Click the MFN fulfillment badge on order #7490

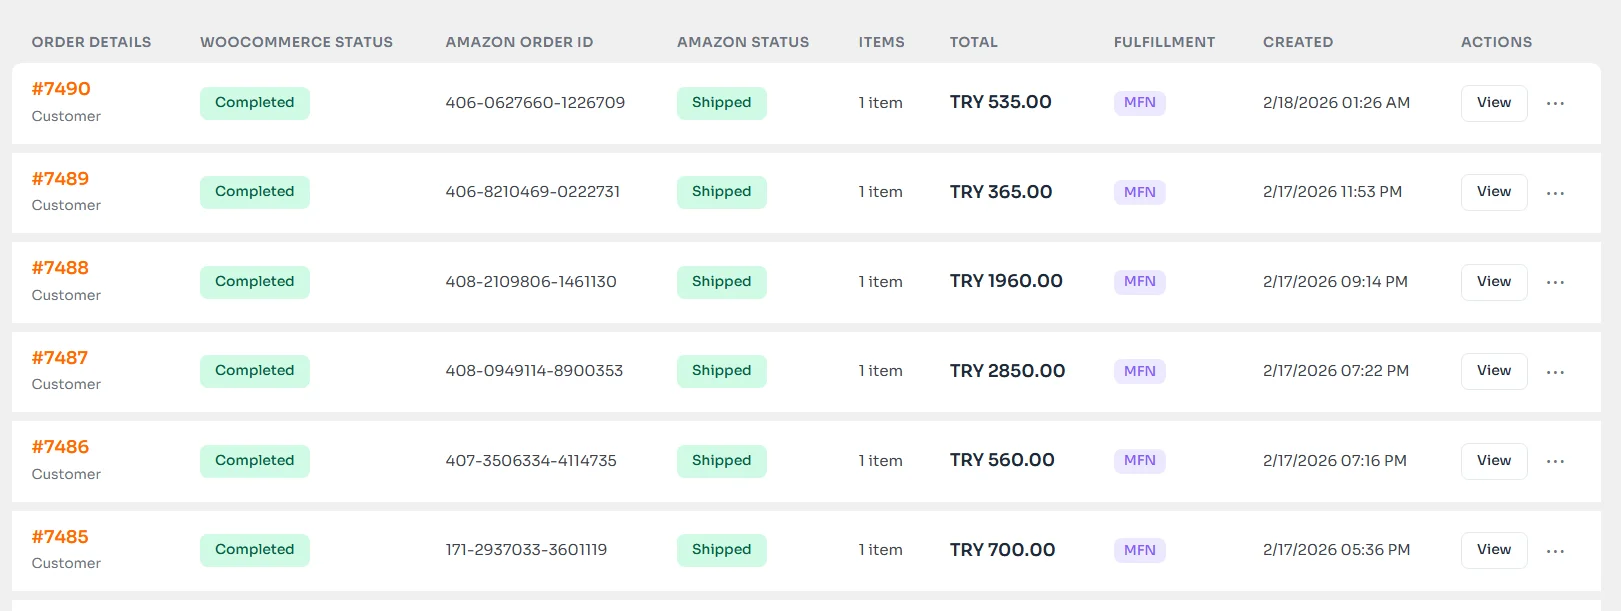pos(1139,102)
